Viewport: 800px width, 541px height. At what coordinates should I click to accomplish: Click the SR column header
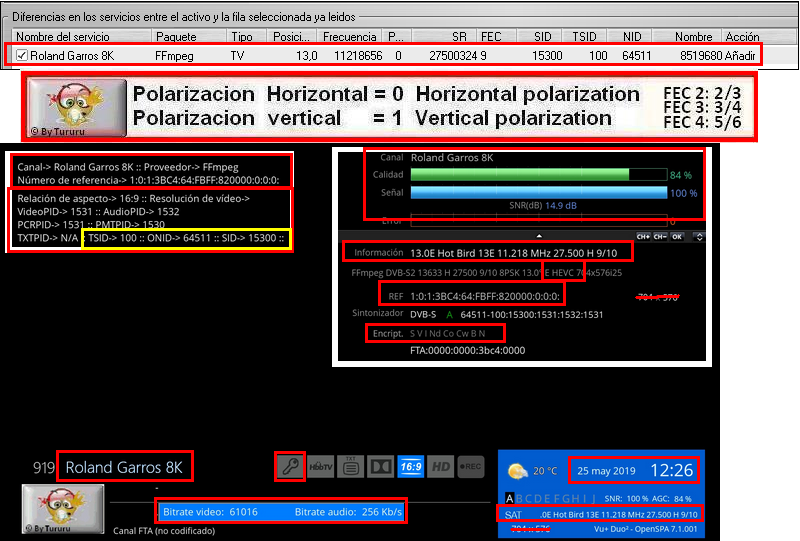tap(444, 37)
